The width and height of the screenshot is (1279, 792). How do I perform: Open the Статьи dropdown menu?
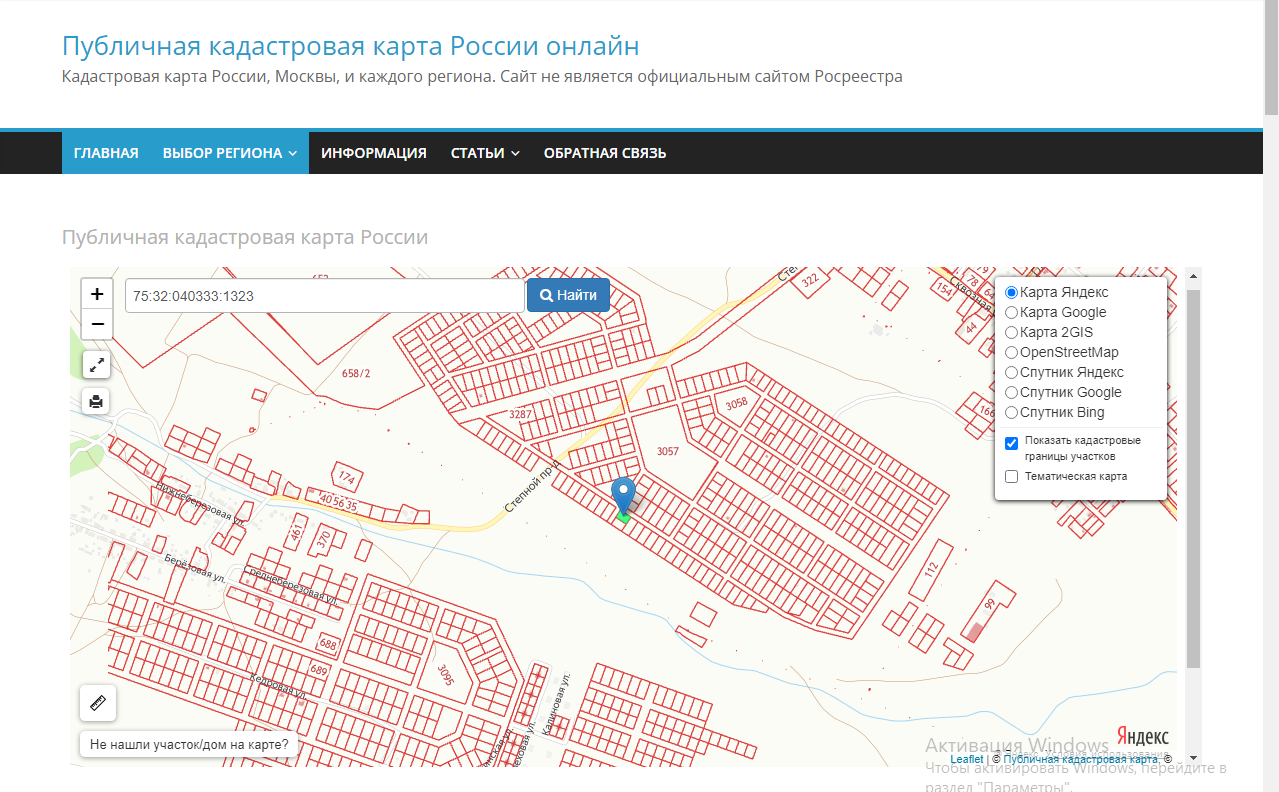(x=485, y=153)
